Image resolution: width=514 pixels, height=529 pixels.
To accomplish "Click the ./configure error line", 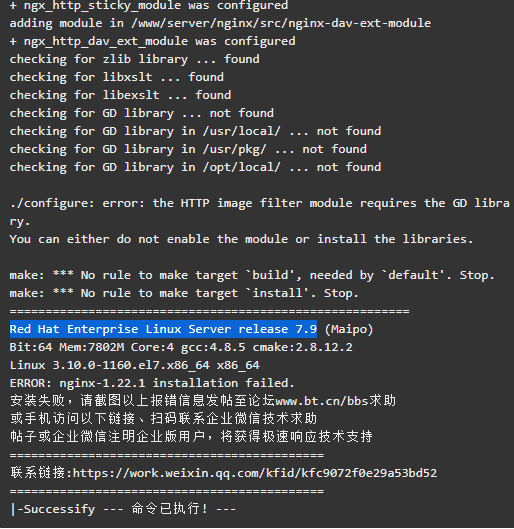I will coord(260,212).
